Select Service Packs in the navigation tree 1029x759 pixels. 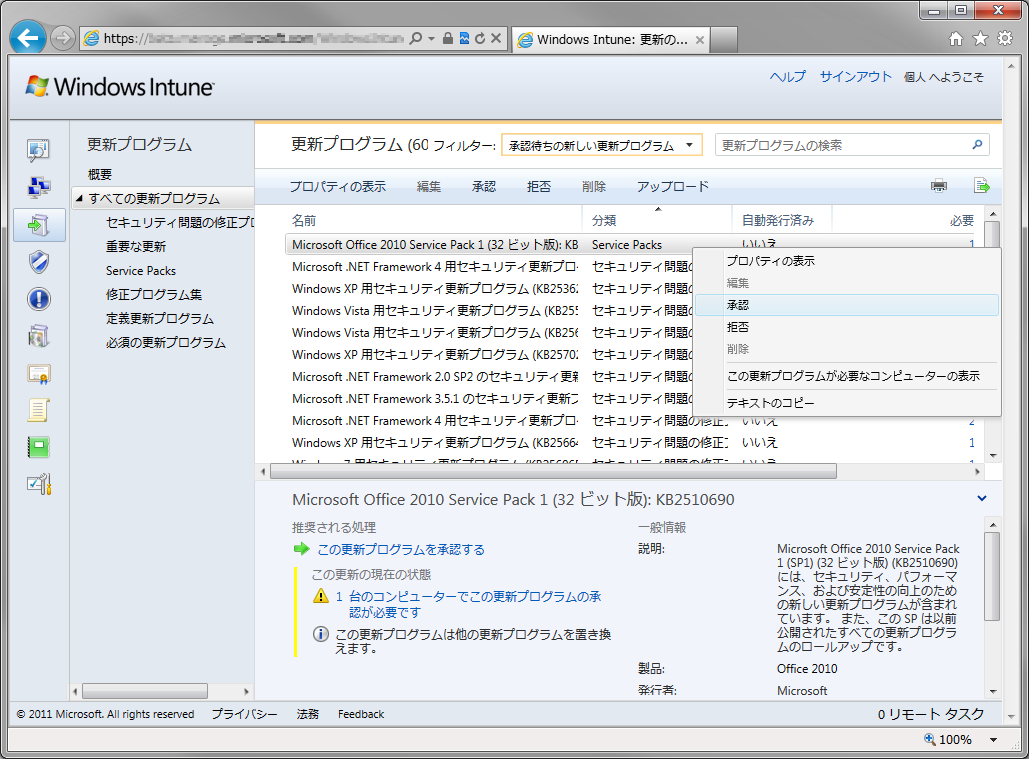click(140, 270)
